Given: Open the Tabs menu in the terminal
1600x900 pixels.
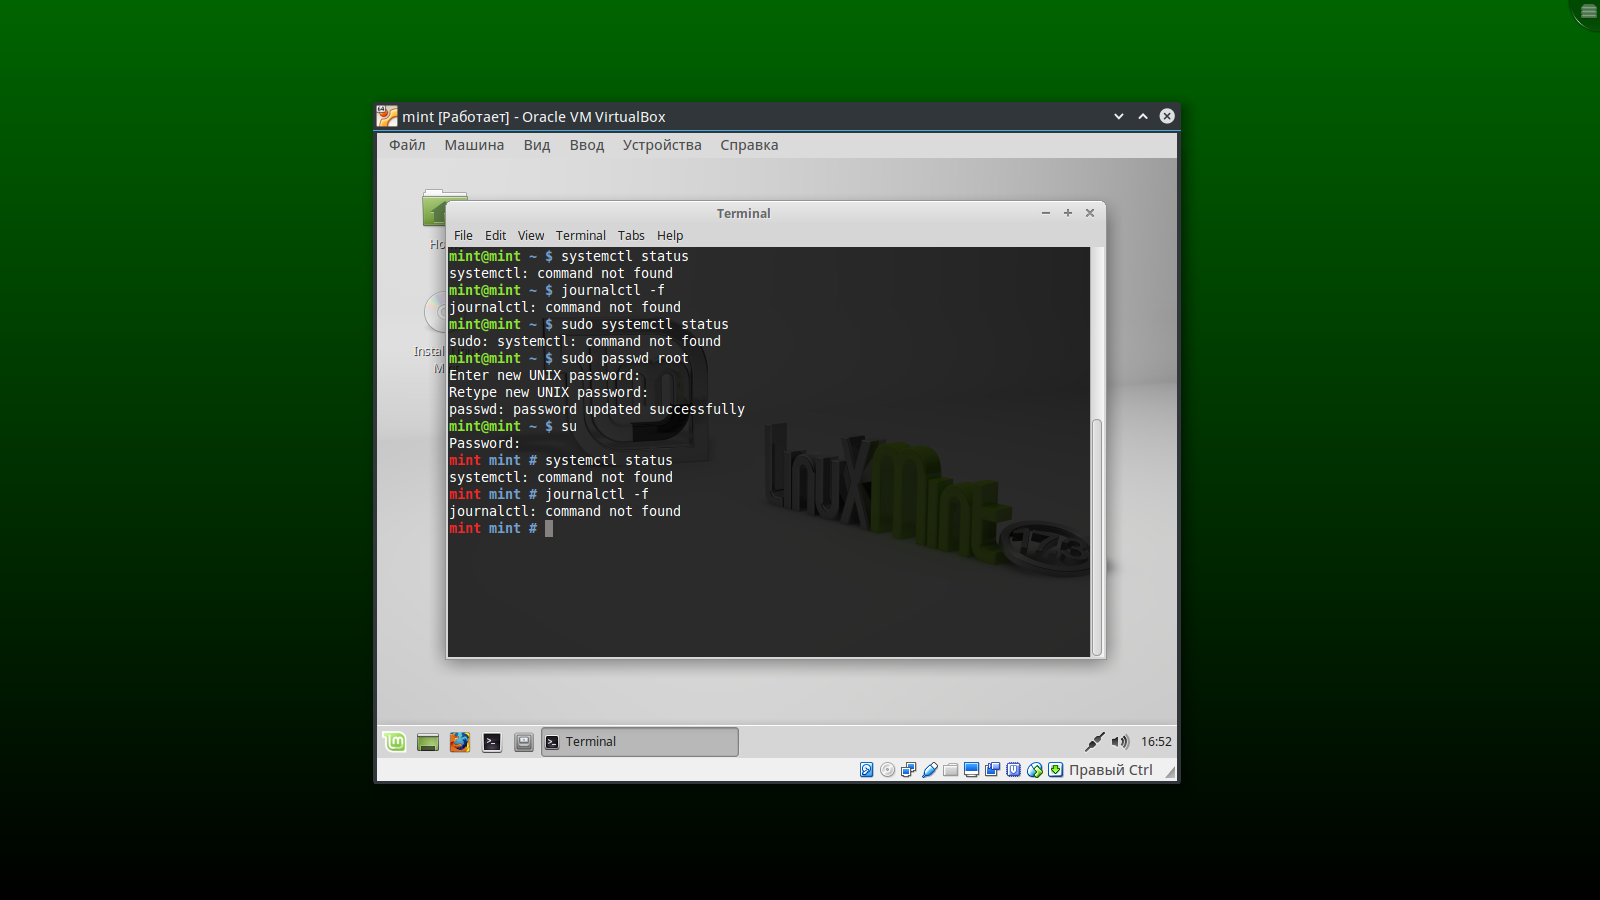Looking at the screenshot, I should tap(631, 236).
